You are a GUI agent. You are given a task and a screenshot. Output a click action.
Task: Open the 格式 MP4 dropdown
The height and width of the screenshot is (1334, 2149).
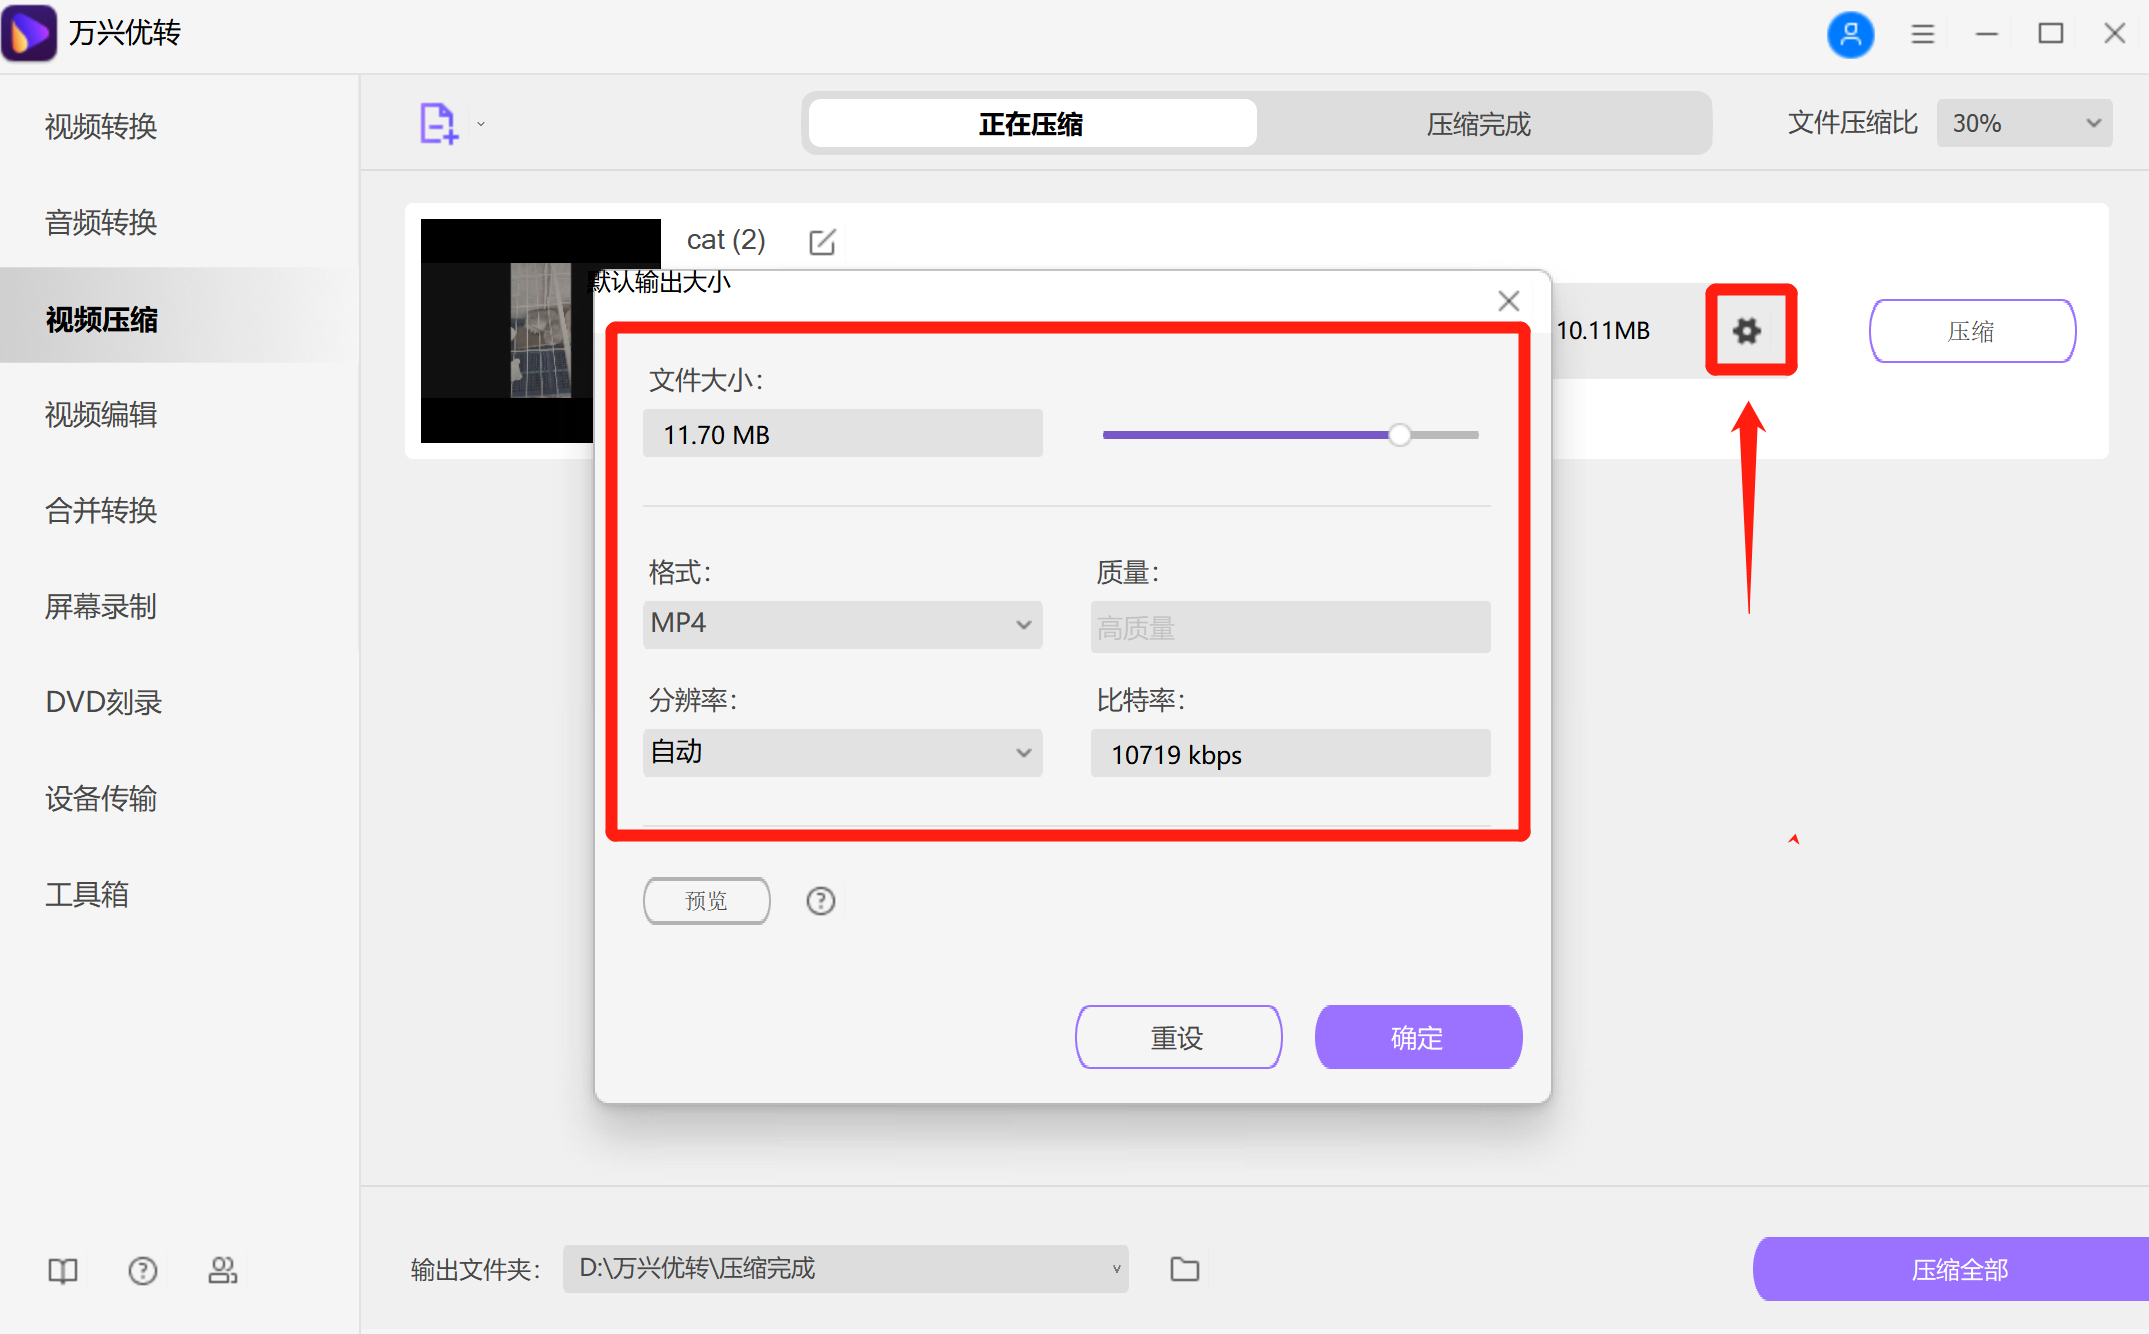pyautogui.click(x=841, y=623)
